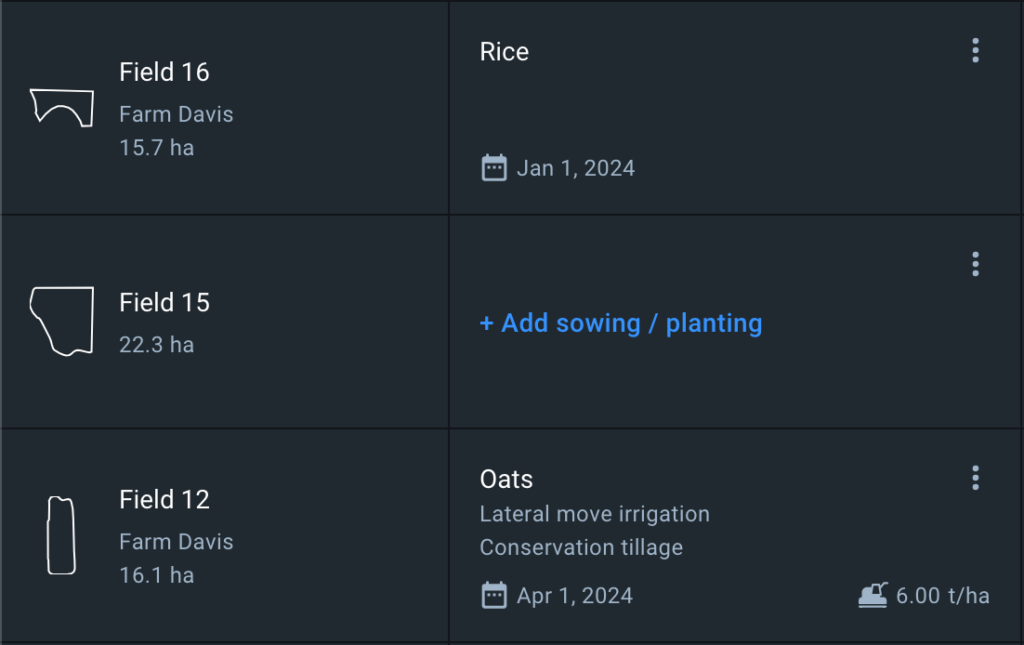Click the 6.00 t/ha yield value
This screenshot has width=1024, height=645.
tap(942, 596)
